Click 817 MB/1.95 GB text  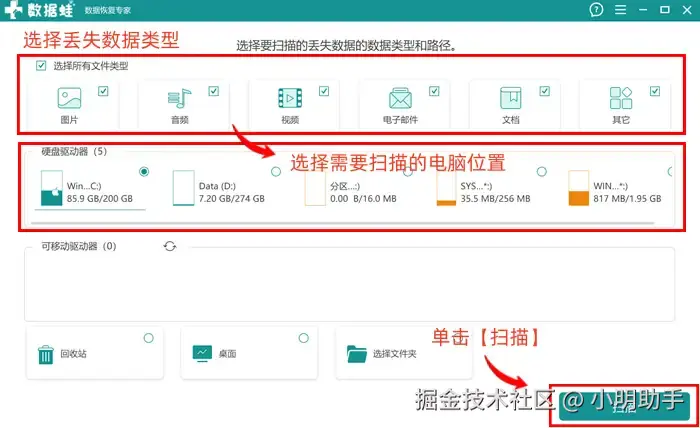627,199
